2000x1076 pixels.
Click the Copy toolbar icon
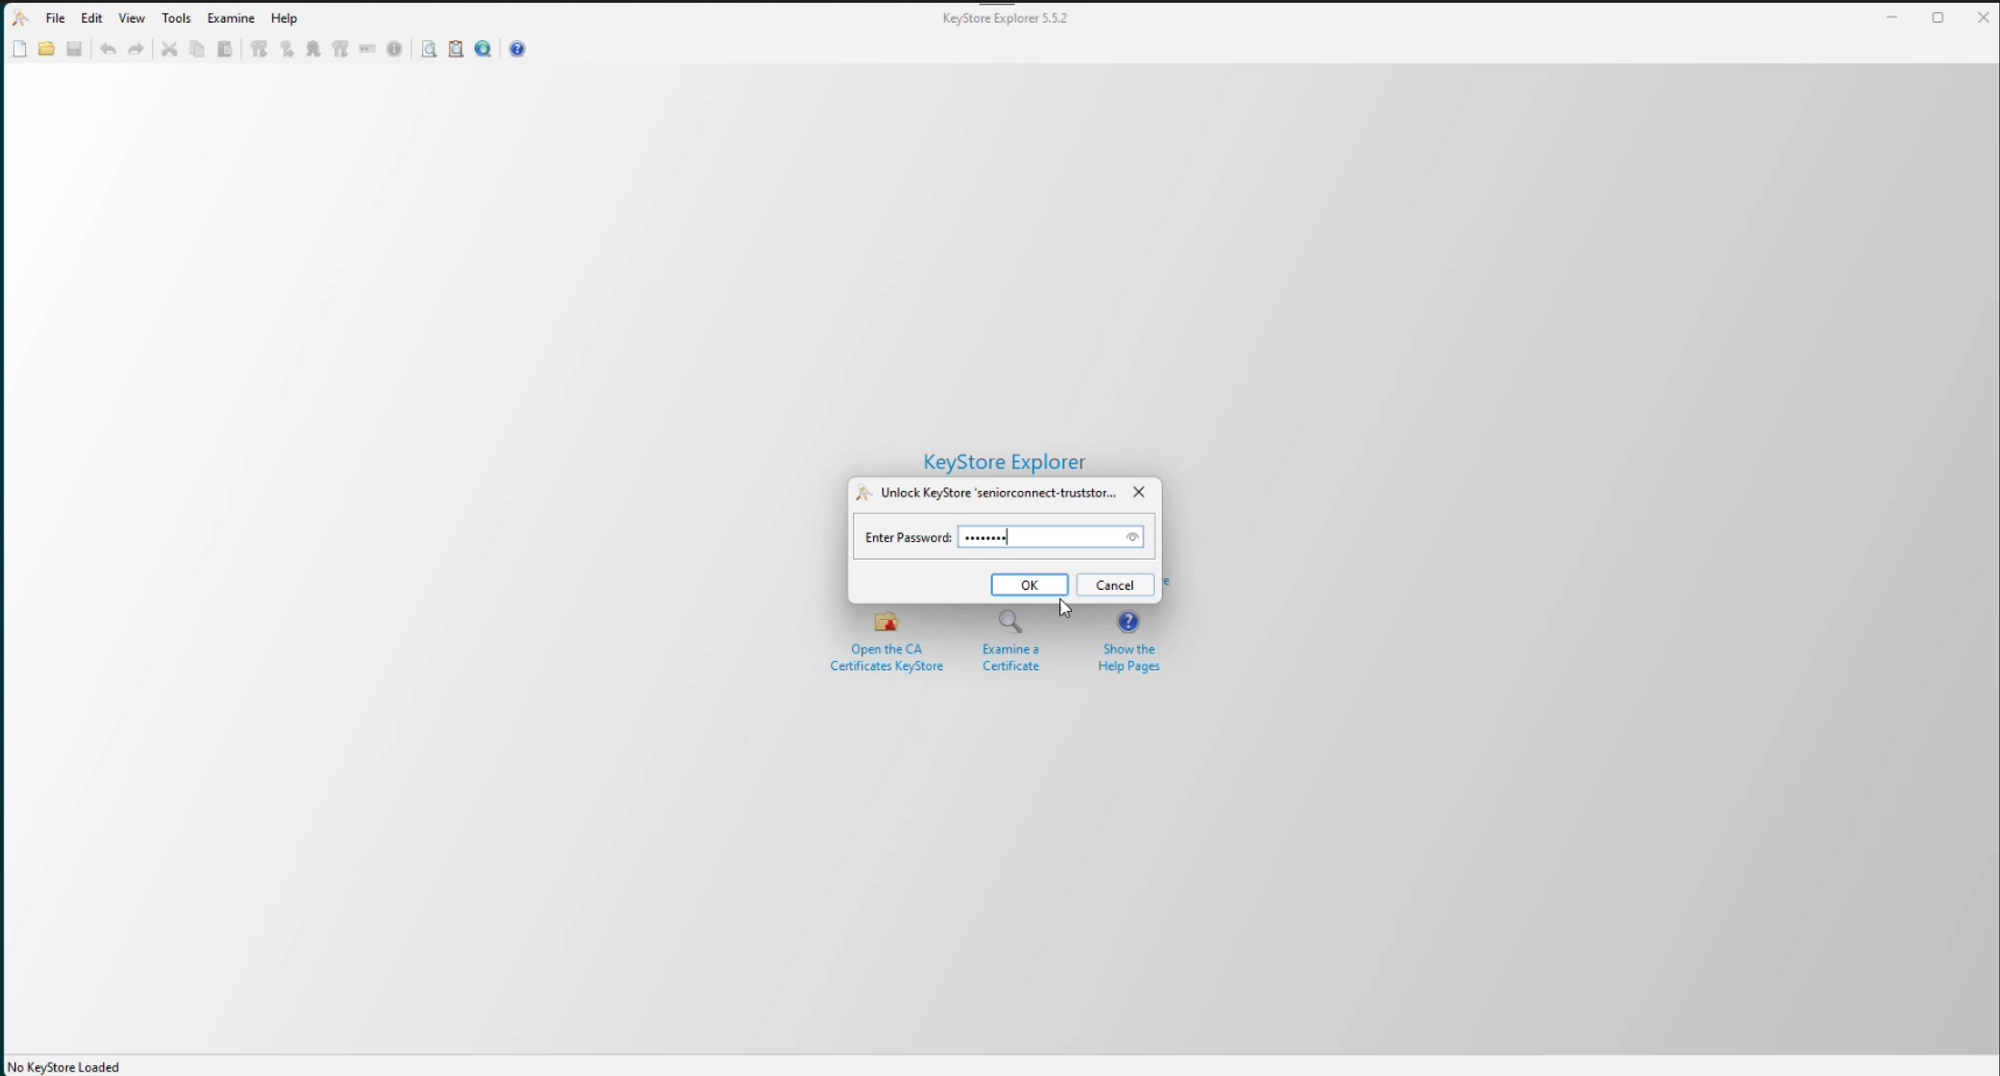pyautogui.click(x=197, y=49)
